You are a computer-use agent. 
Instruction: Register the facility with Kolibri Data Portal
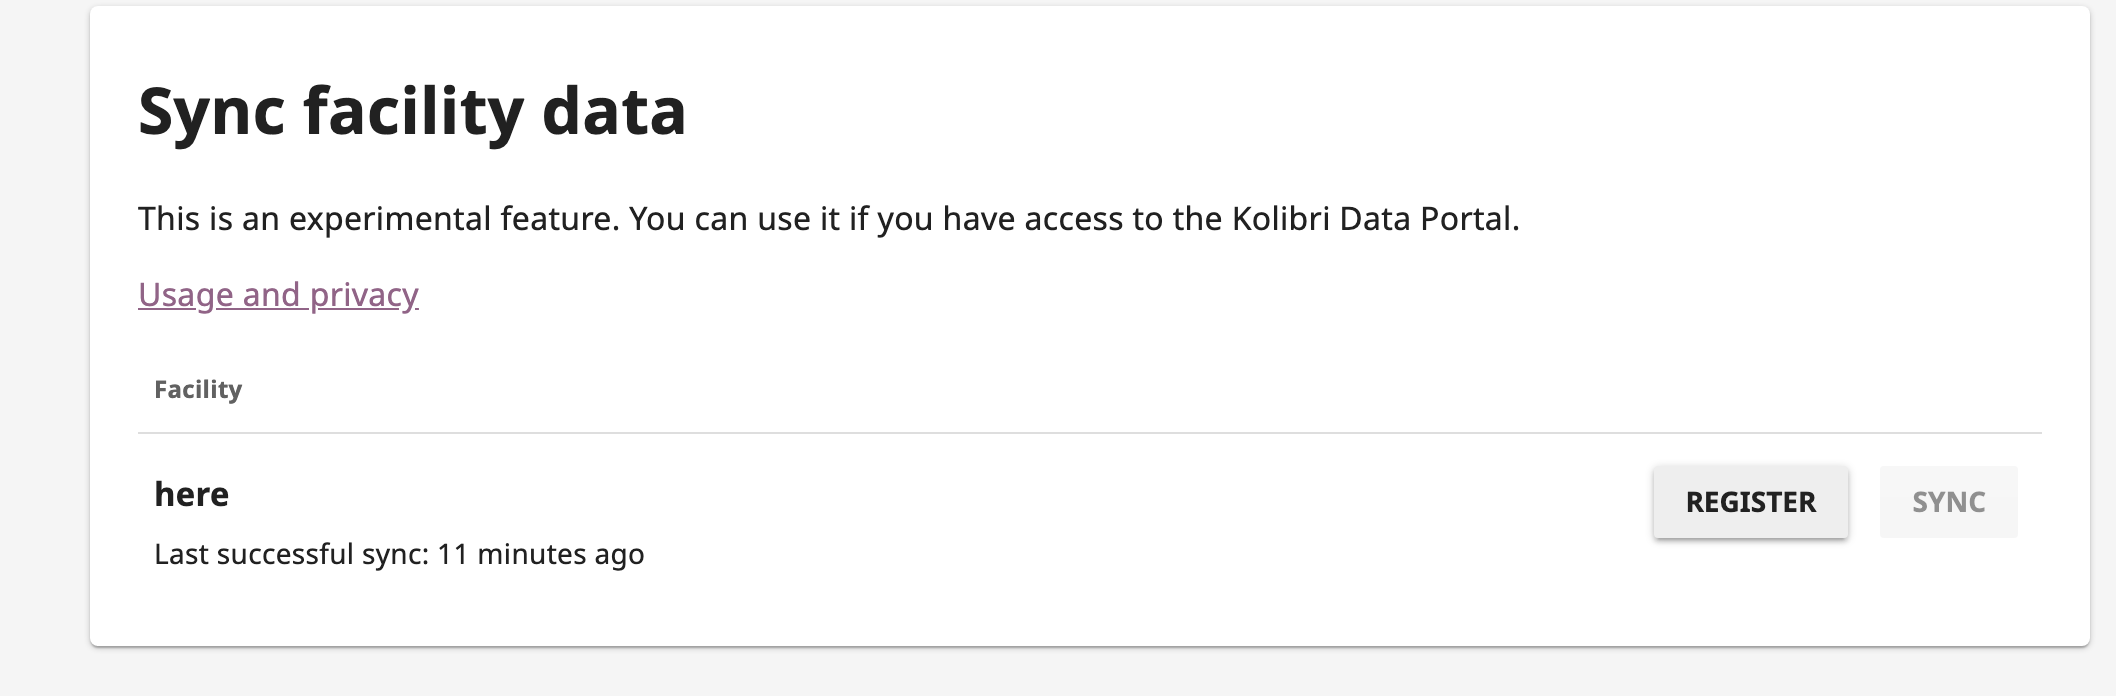coord(1750,503)
